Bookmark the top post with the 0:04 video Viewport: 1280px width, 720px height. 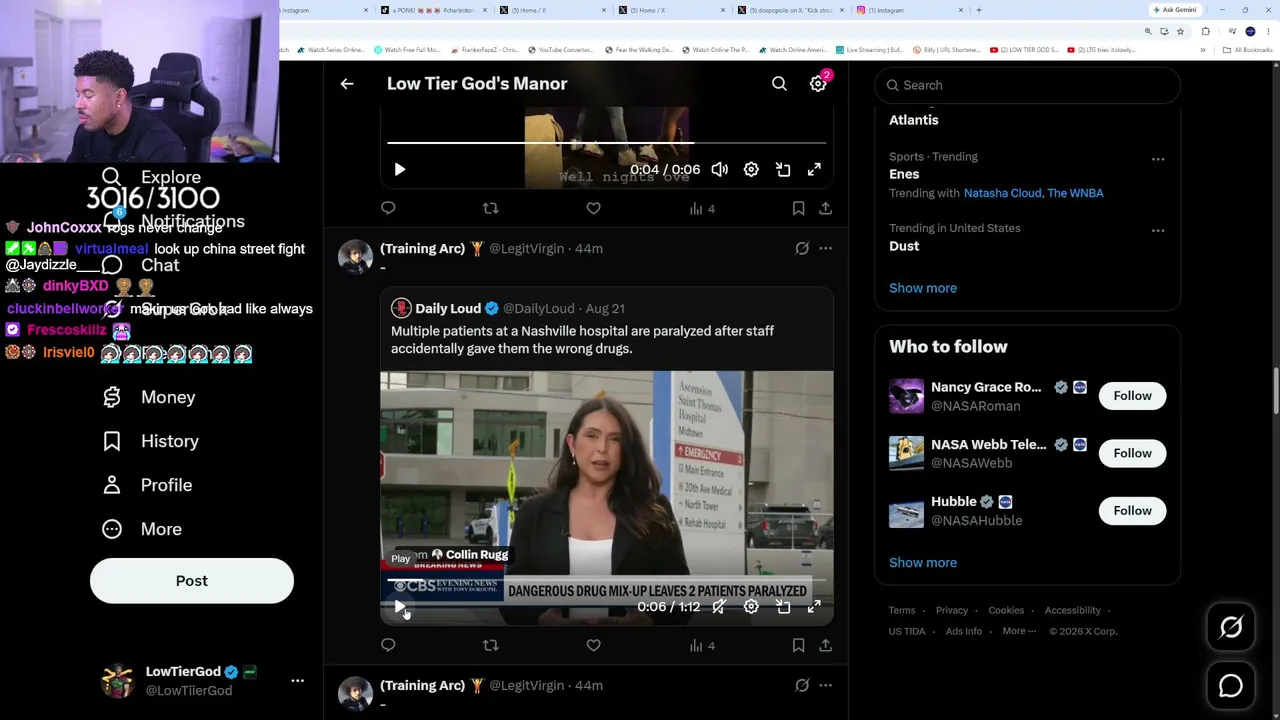(x=798, y=208)
